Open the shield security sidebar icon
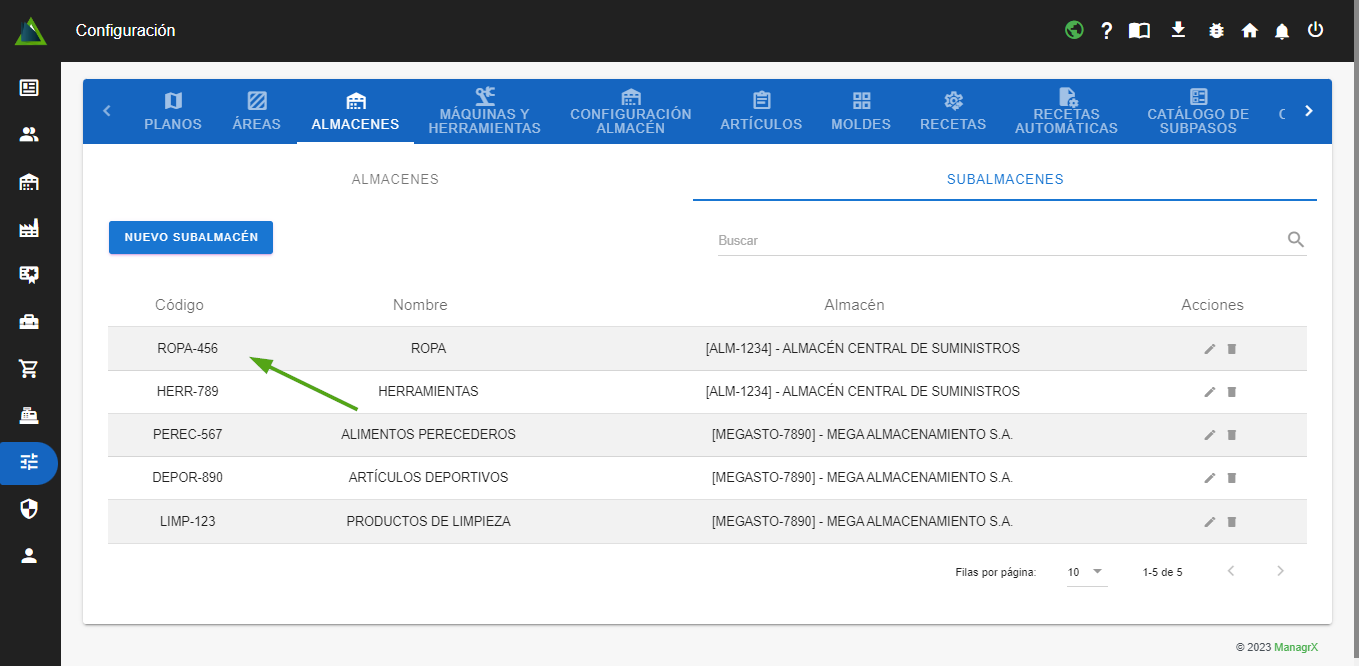This screenshot has height=666, width=1359. tap(29, 509)
